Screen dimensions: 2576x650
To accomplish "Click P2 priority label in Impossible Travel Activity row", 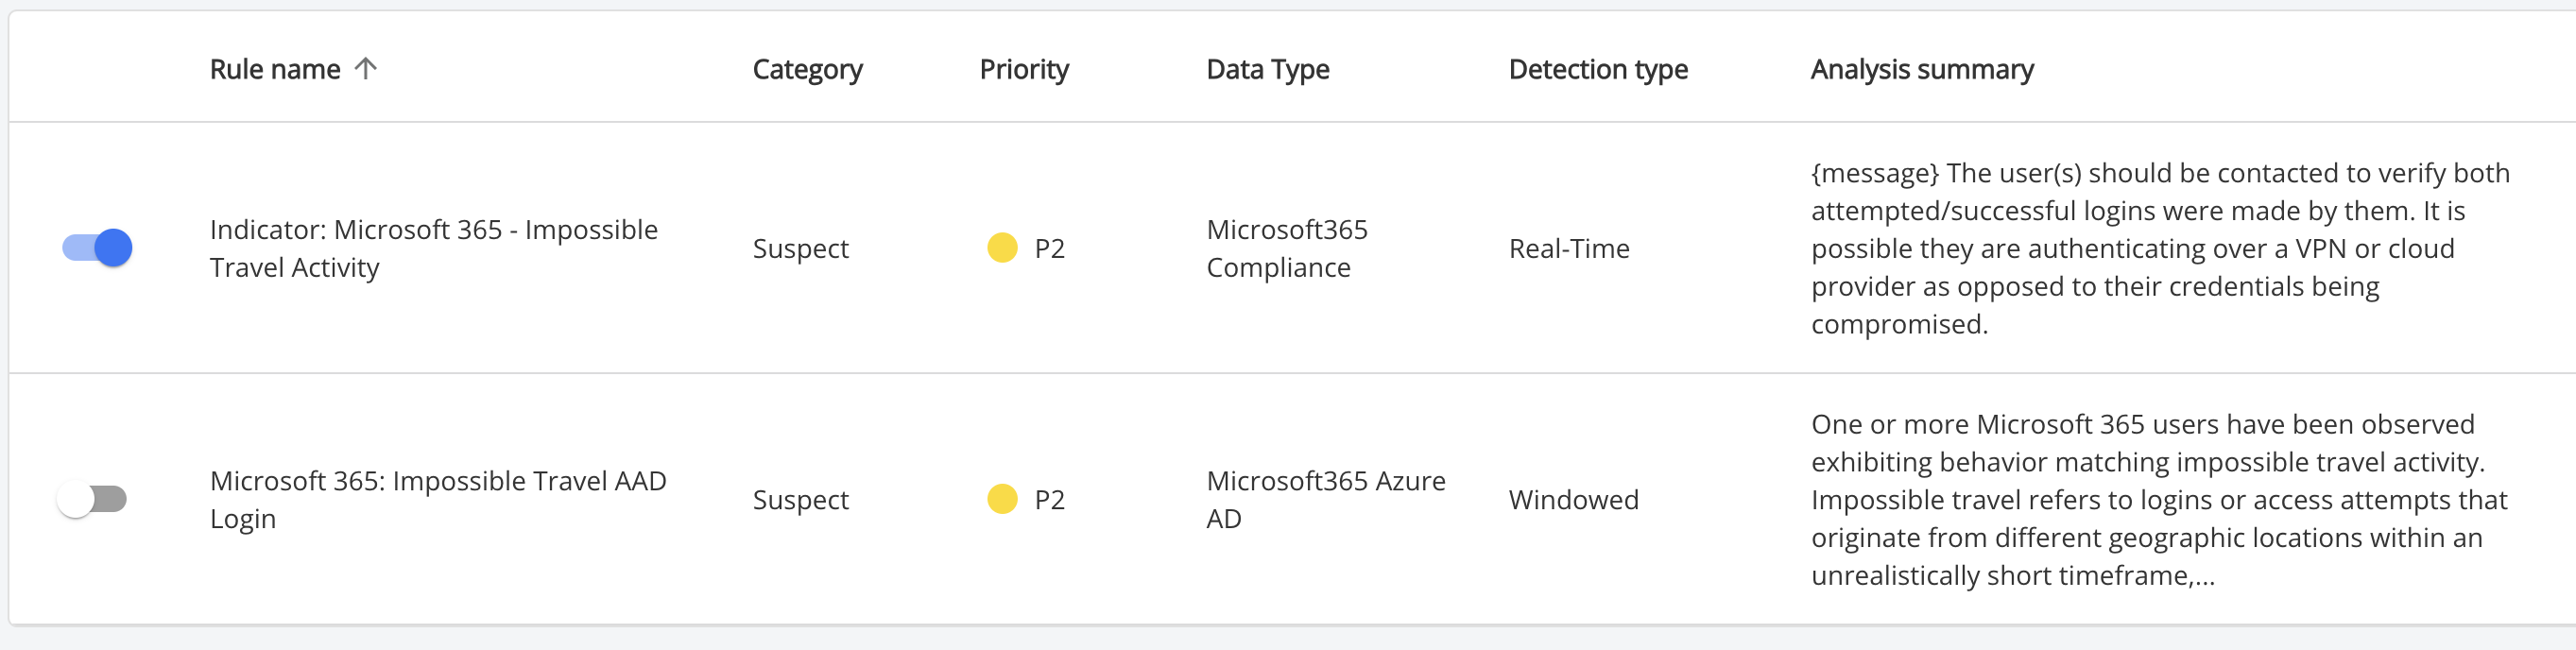I will pyautogui.click(x=1049, y=248).
